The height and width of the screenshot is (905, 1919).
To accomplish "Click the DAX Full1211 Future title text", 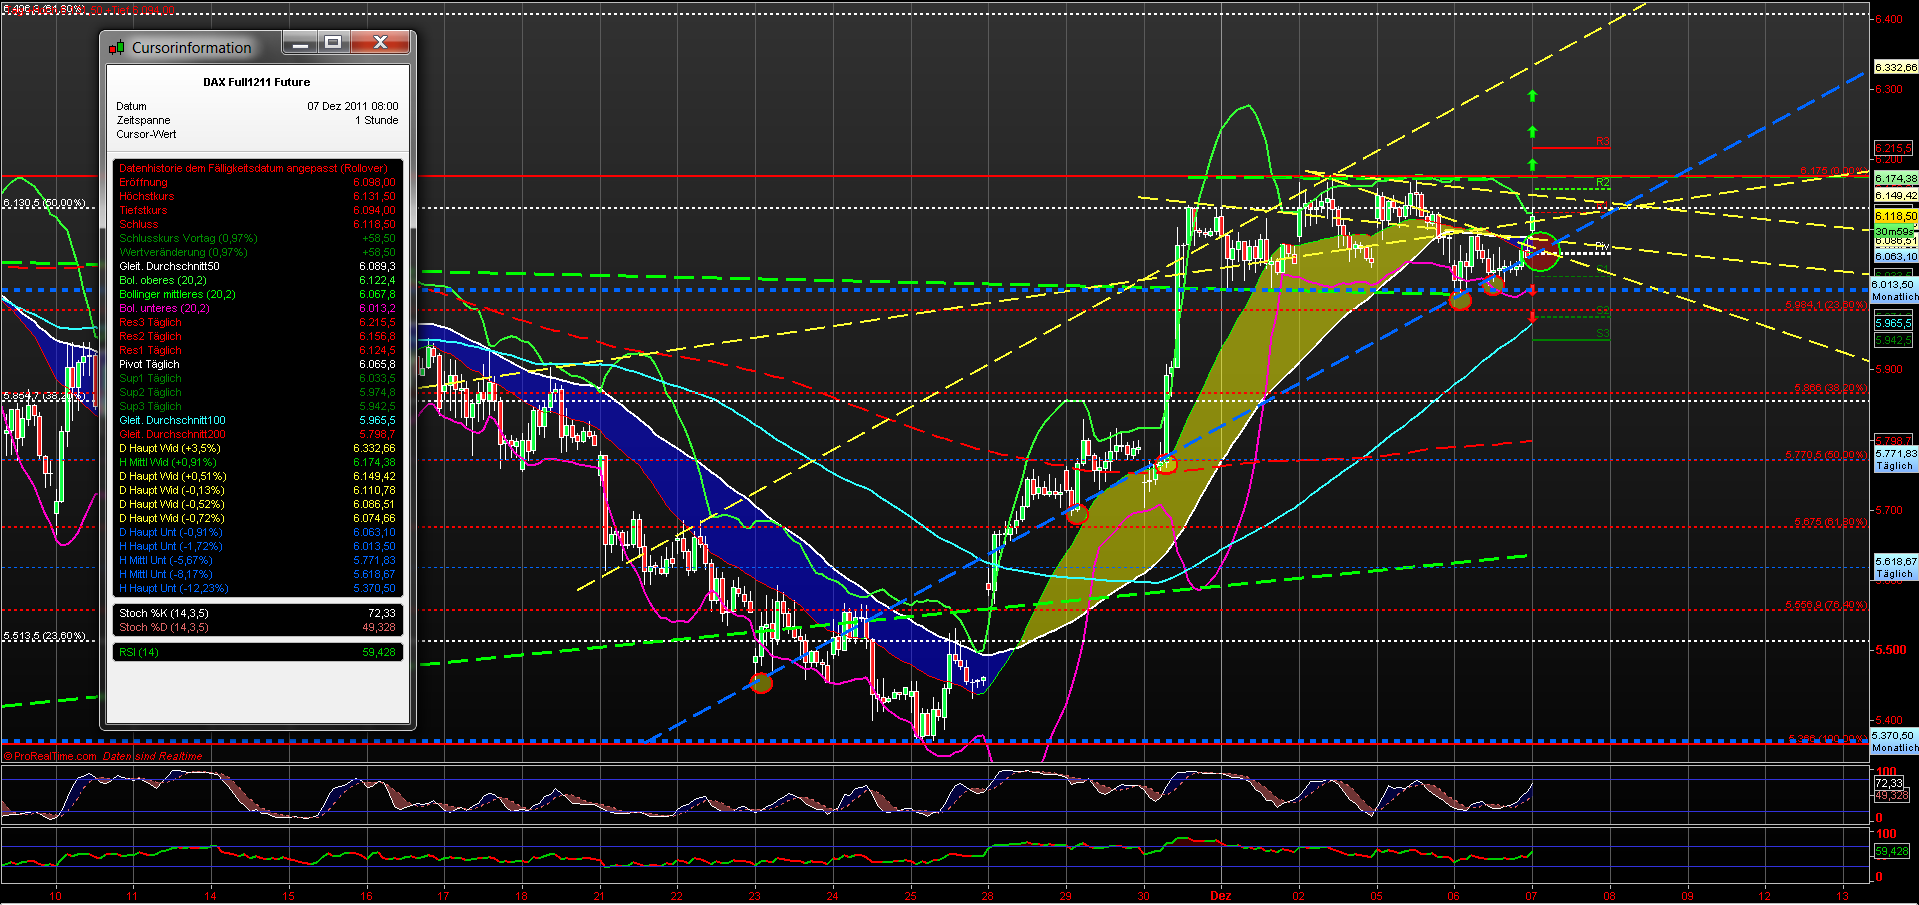I will tap(257, 82).
